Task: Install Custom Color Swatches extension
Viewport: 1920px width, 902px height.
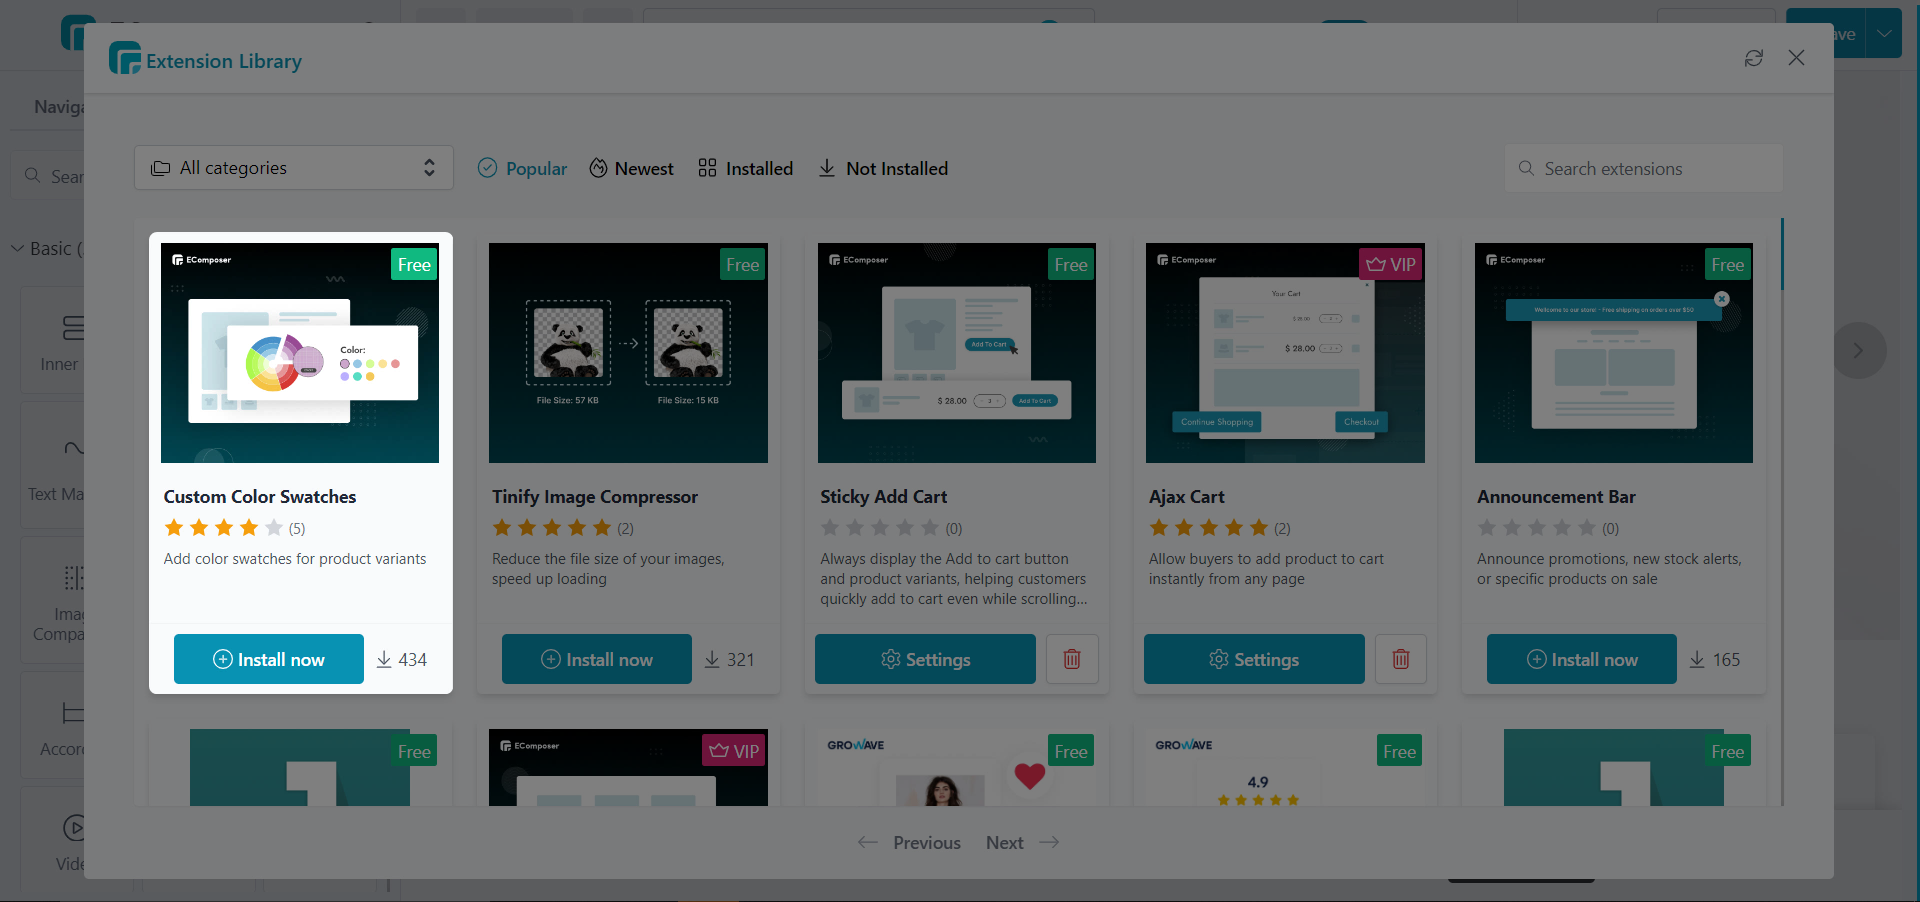Action: pyautogui.click(x=269, y=659)
